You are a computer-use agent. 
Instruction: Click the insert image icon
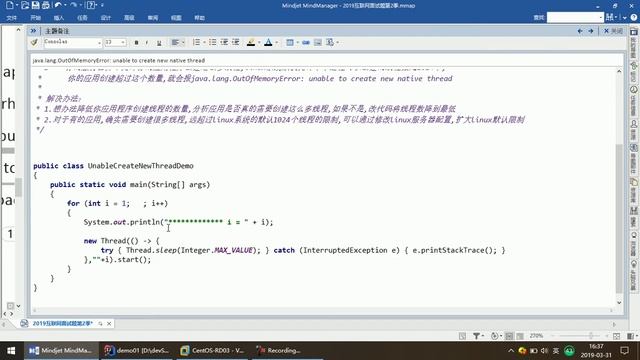[318, 42]
